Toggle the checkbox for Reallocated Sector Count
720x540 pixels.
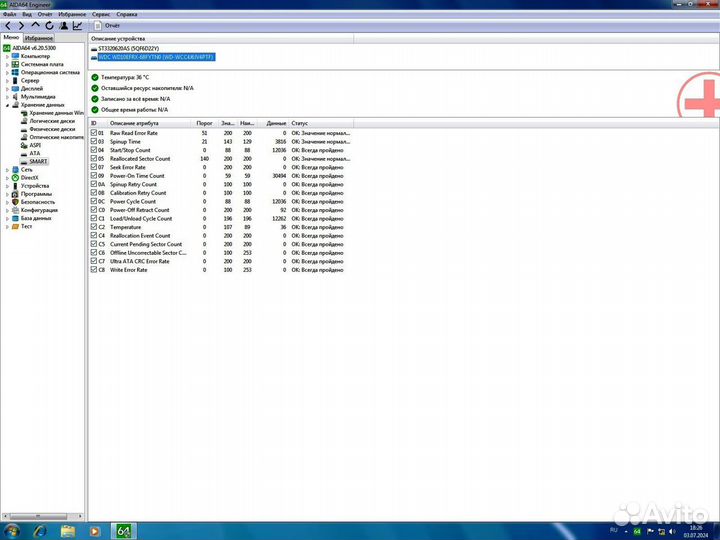(94, 158)
